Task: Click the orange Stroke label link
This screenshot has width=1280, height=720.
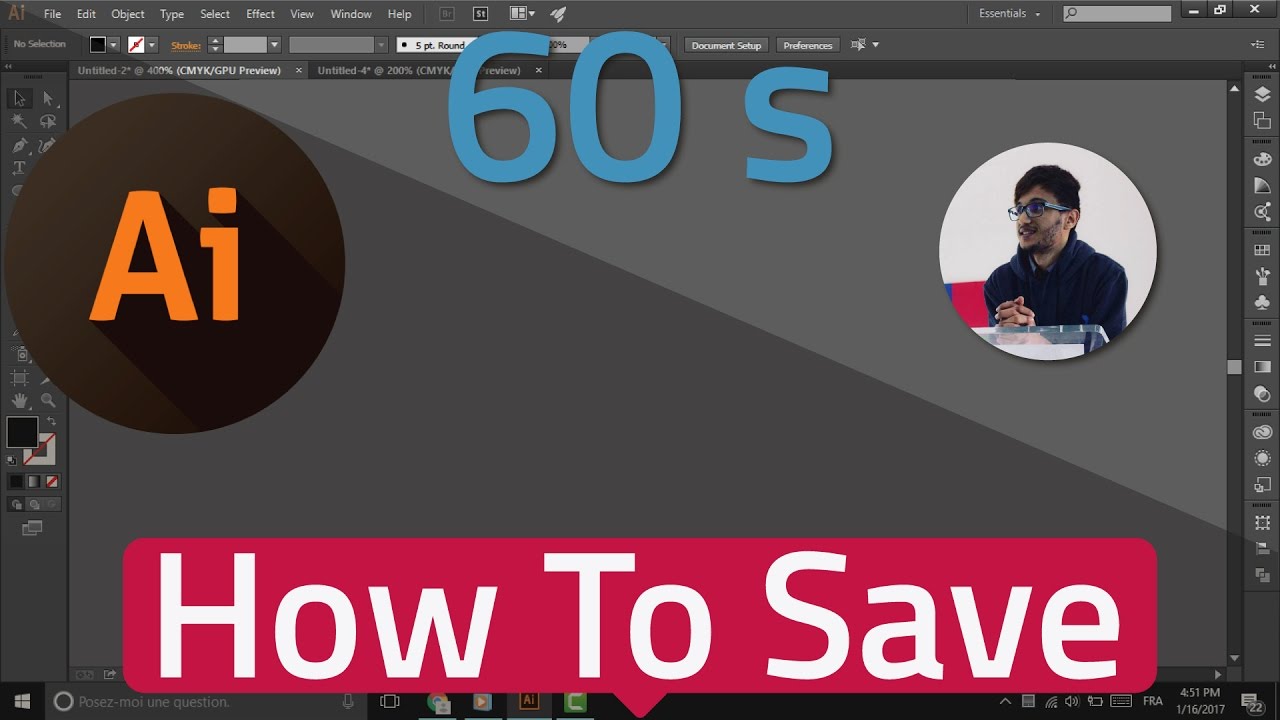Action: click(185, 45)
